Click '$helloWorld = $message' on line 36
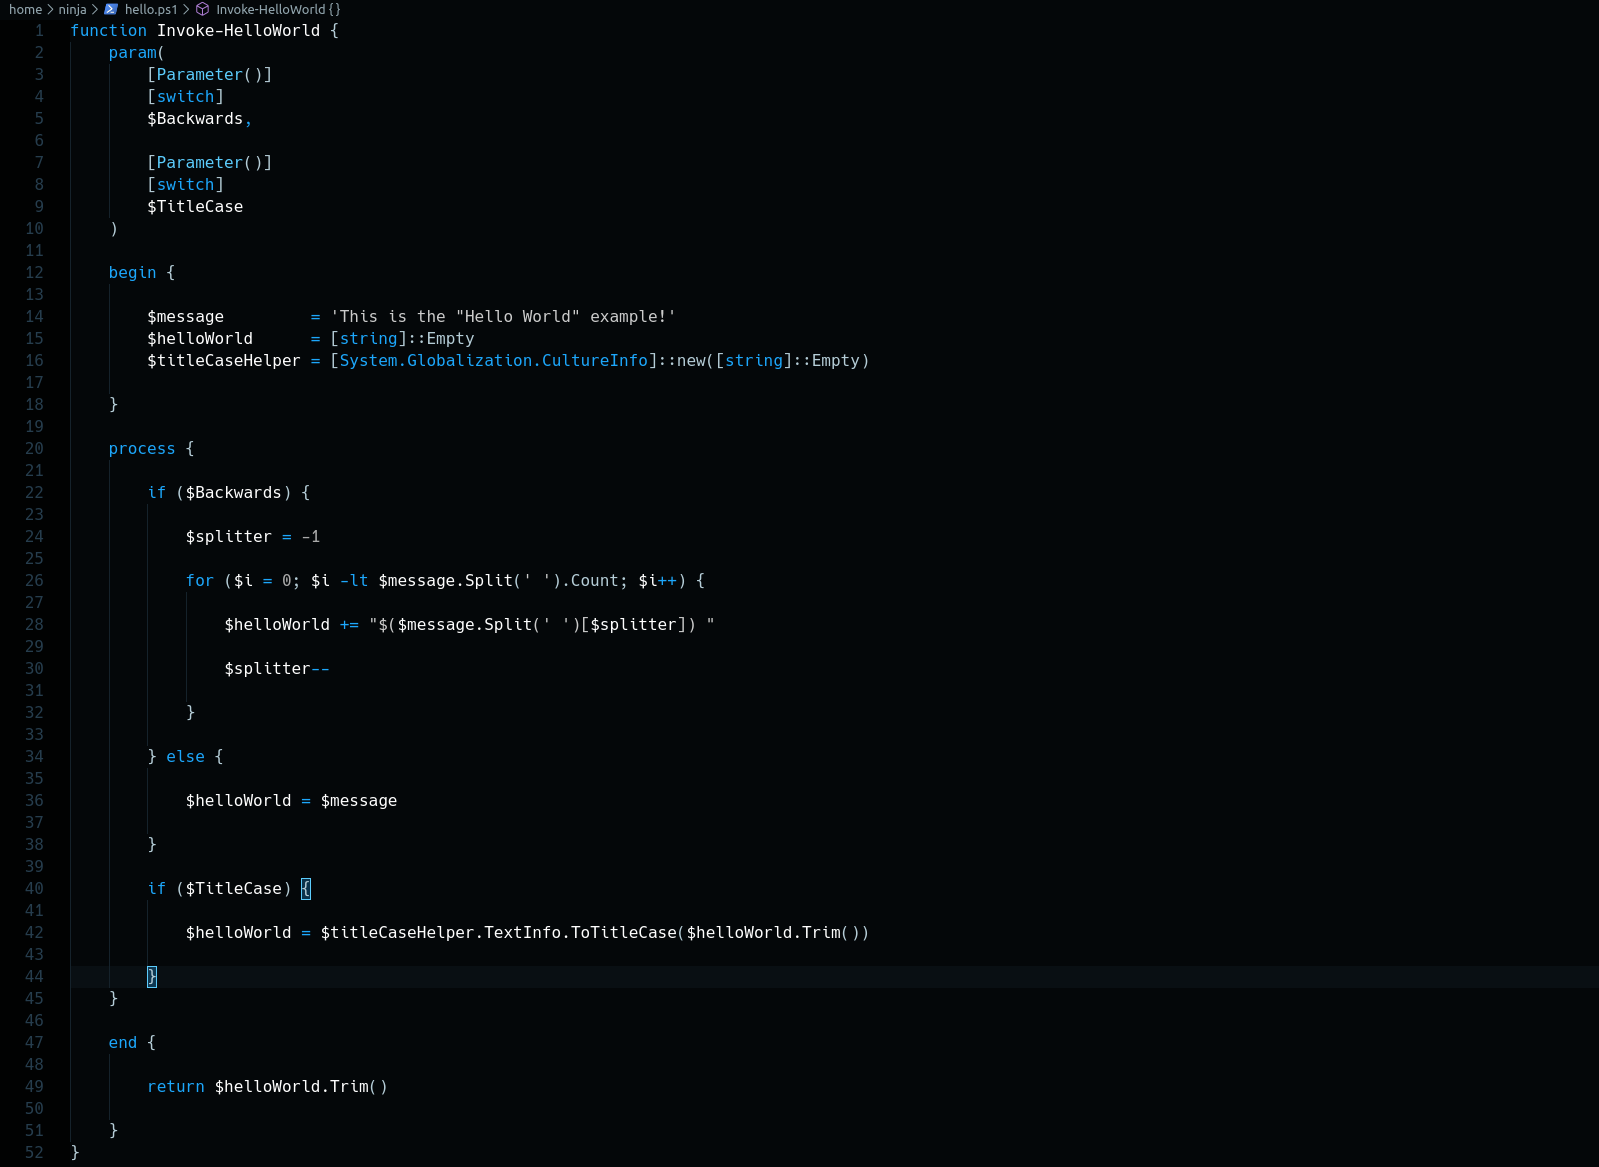The image size is (1599, 1167). pos(292,801)
